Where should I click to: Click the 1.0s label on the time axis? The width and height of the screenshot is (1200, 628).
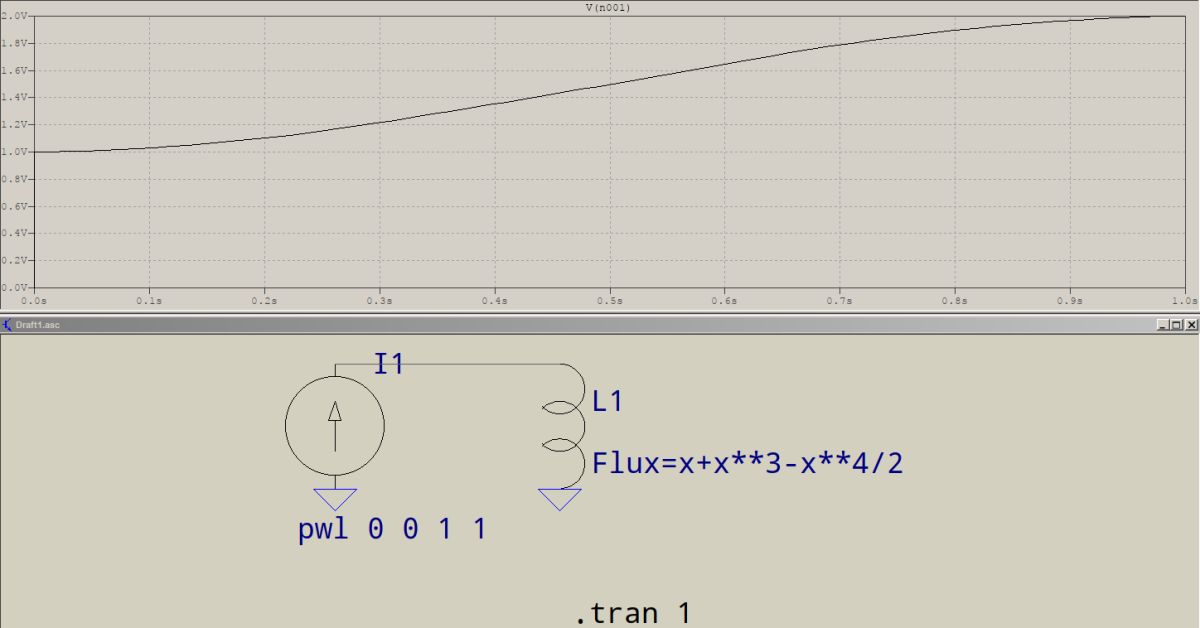(x=1185, y=300)
